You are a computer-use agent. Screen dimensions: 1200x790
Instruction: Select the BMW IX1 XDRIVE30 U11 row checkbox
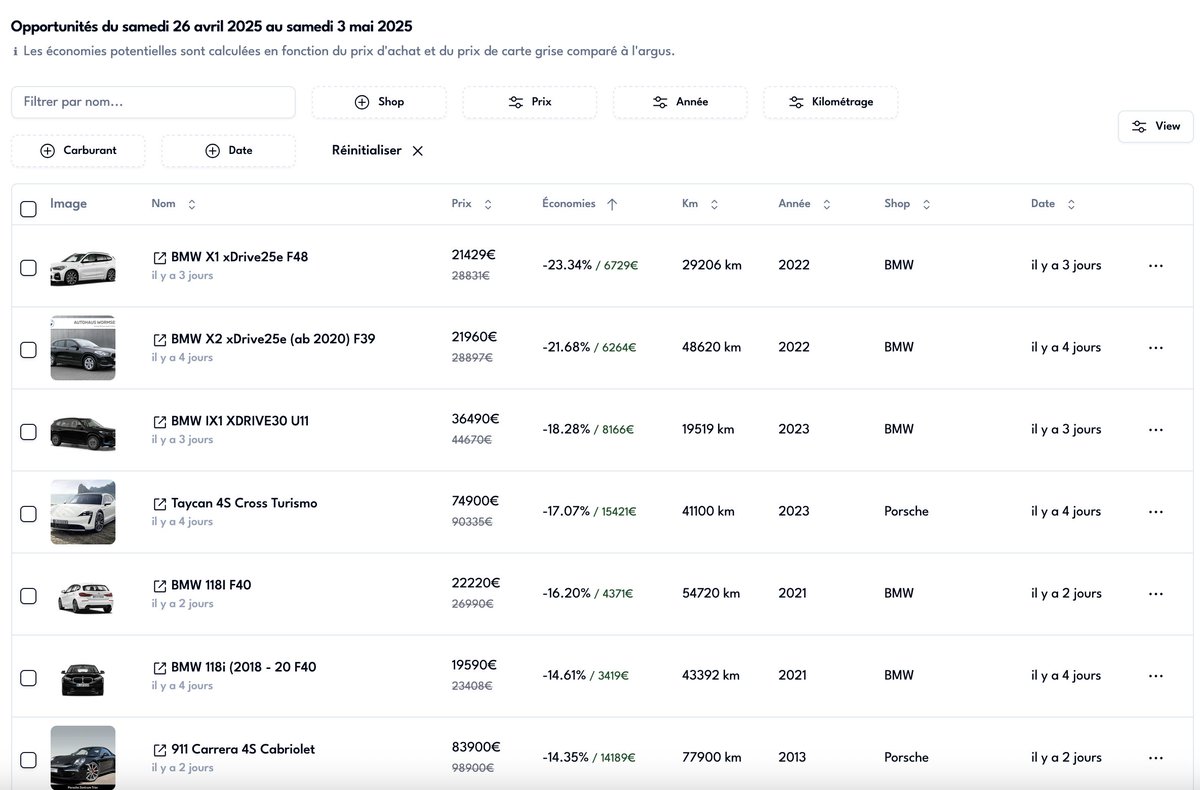pos(28,431)
